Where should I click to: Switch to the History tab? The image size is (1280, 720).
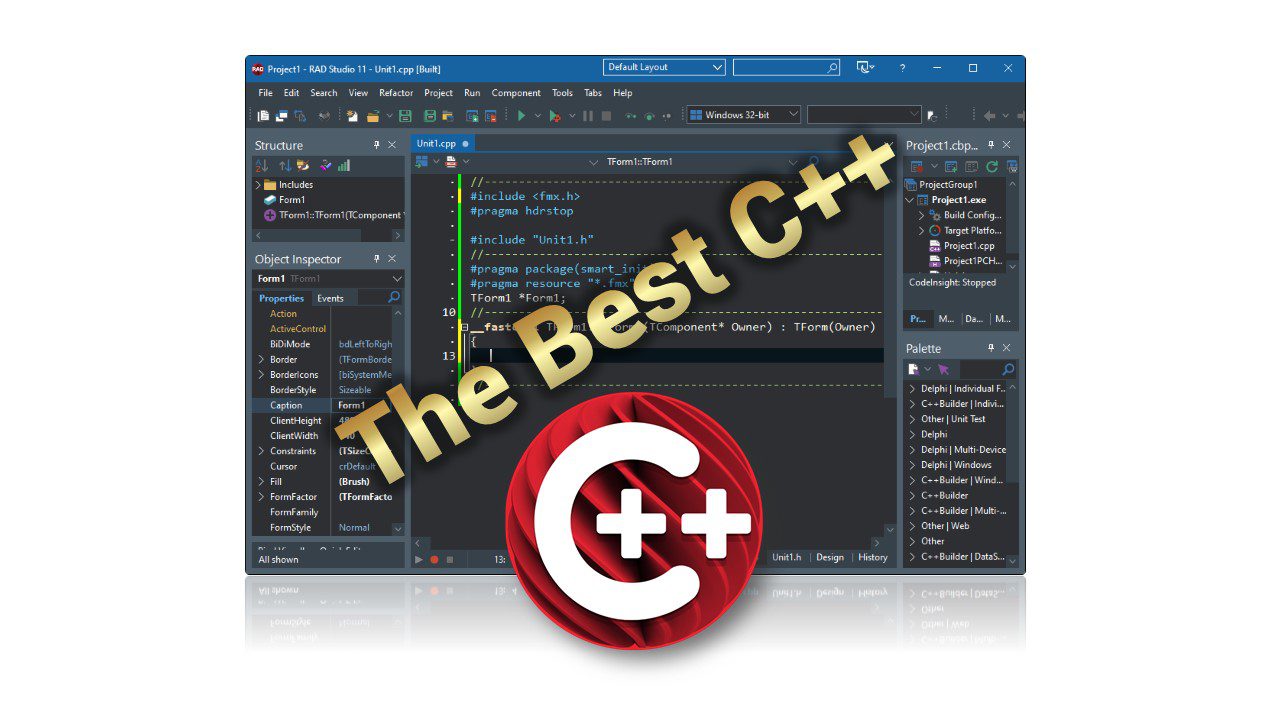873,557
